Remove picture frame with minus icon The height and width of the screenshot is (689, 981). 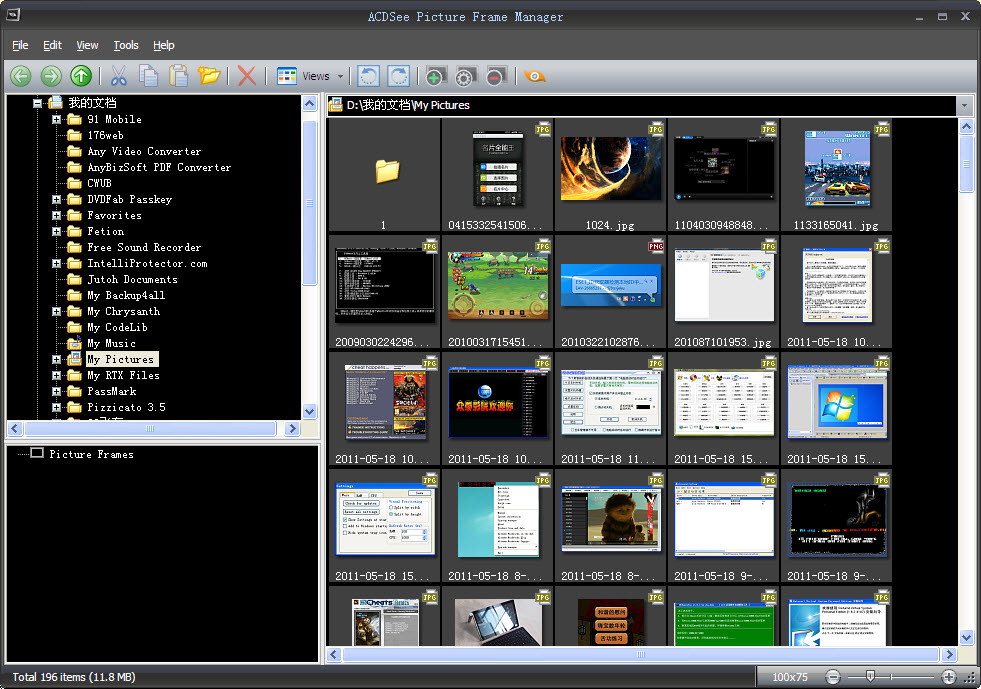[x=495, y=76]
